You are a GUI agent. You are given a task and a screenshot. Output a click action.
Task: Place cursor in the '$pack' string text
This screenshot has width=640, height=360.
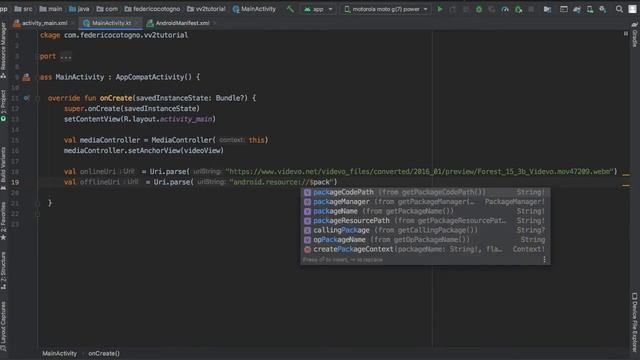[x=320, y=182]
